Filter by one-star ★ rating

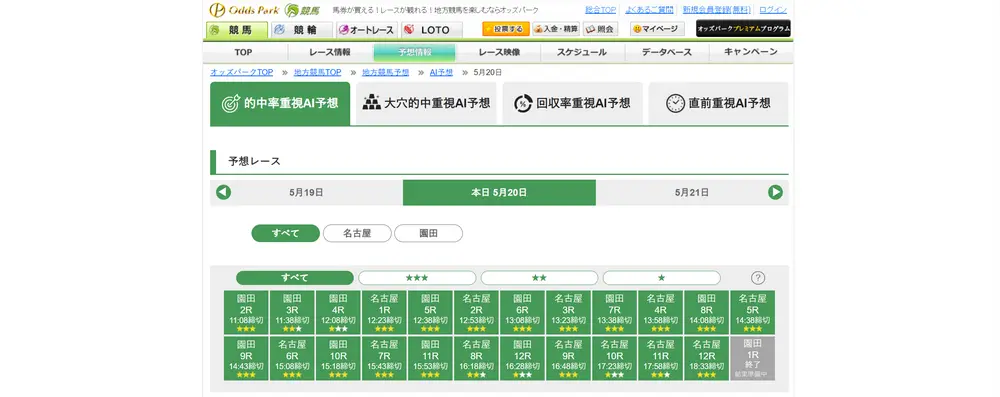pos(662,278)
